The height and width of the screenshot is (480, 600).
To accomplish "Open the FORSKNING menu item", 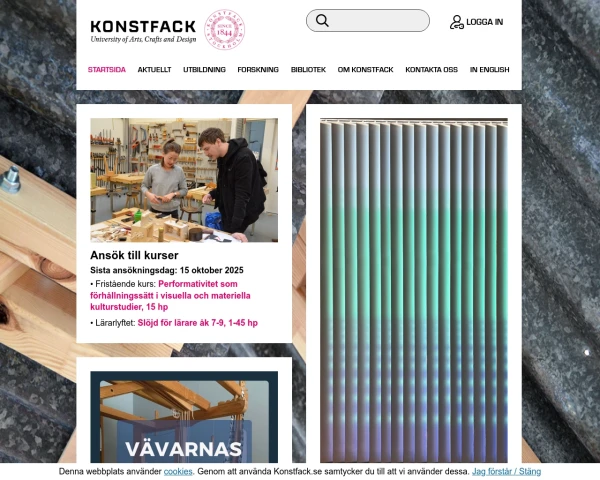I will pyautogui.click(x=258, y=70).
